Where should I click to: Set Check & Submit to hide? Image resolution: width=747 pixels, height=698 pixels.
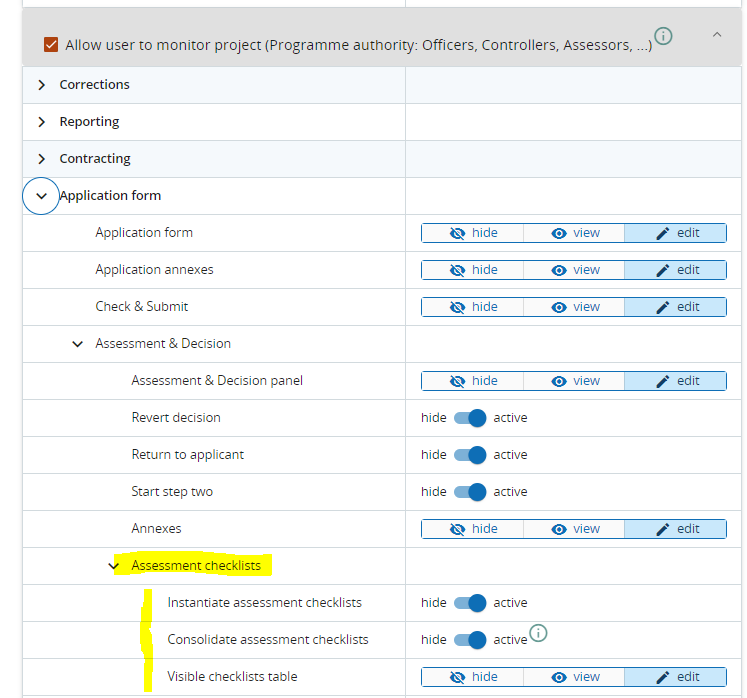(473, 307)
